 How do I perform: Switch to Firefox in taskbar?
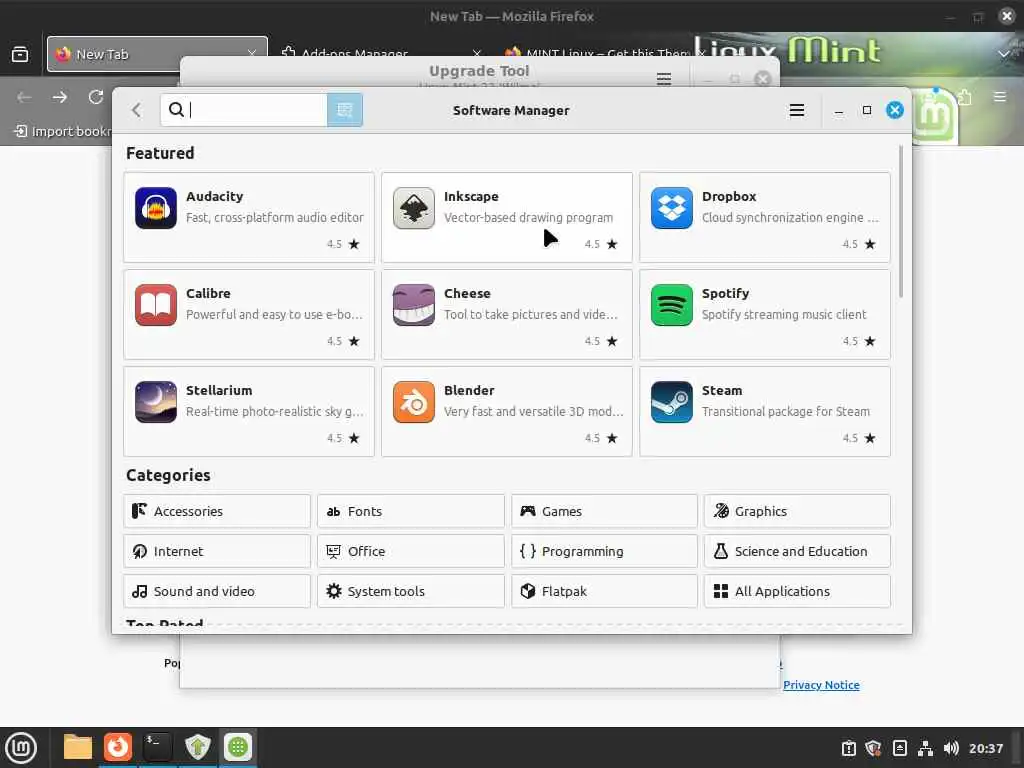[118, 747]
